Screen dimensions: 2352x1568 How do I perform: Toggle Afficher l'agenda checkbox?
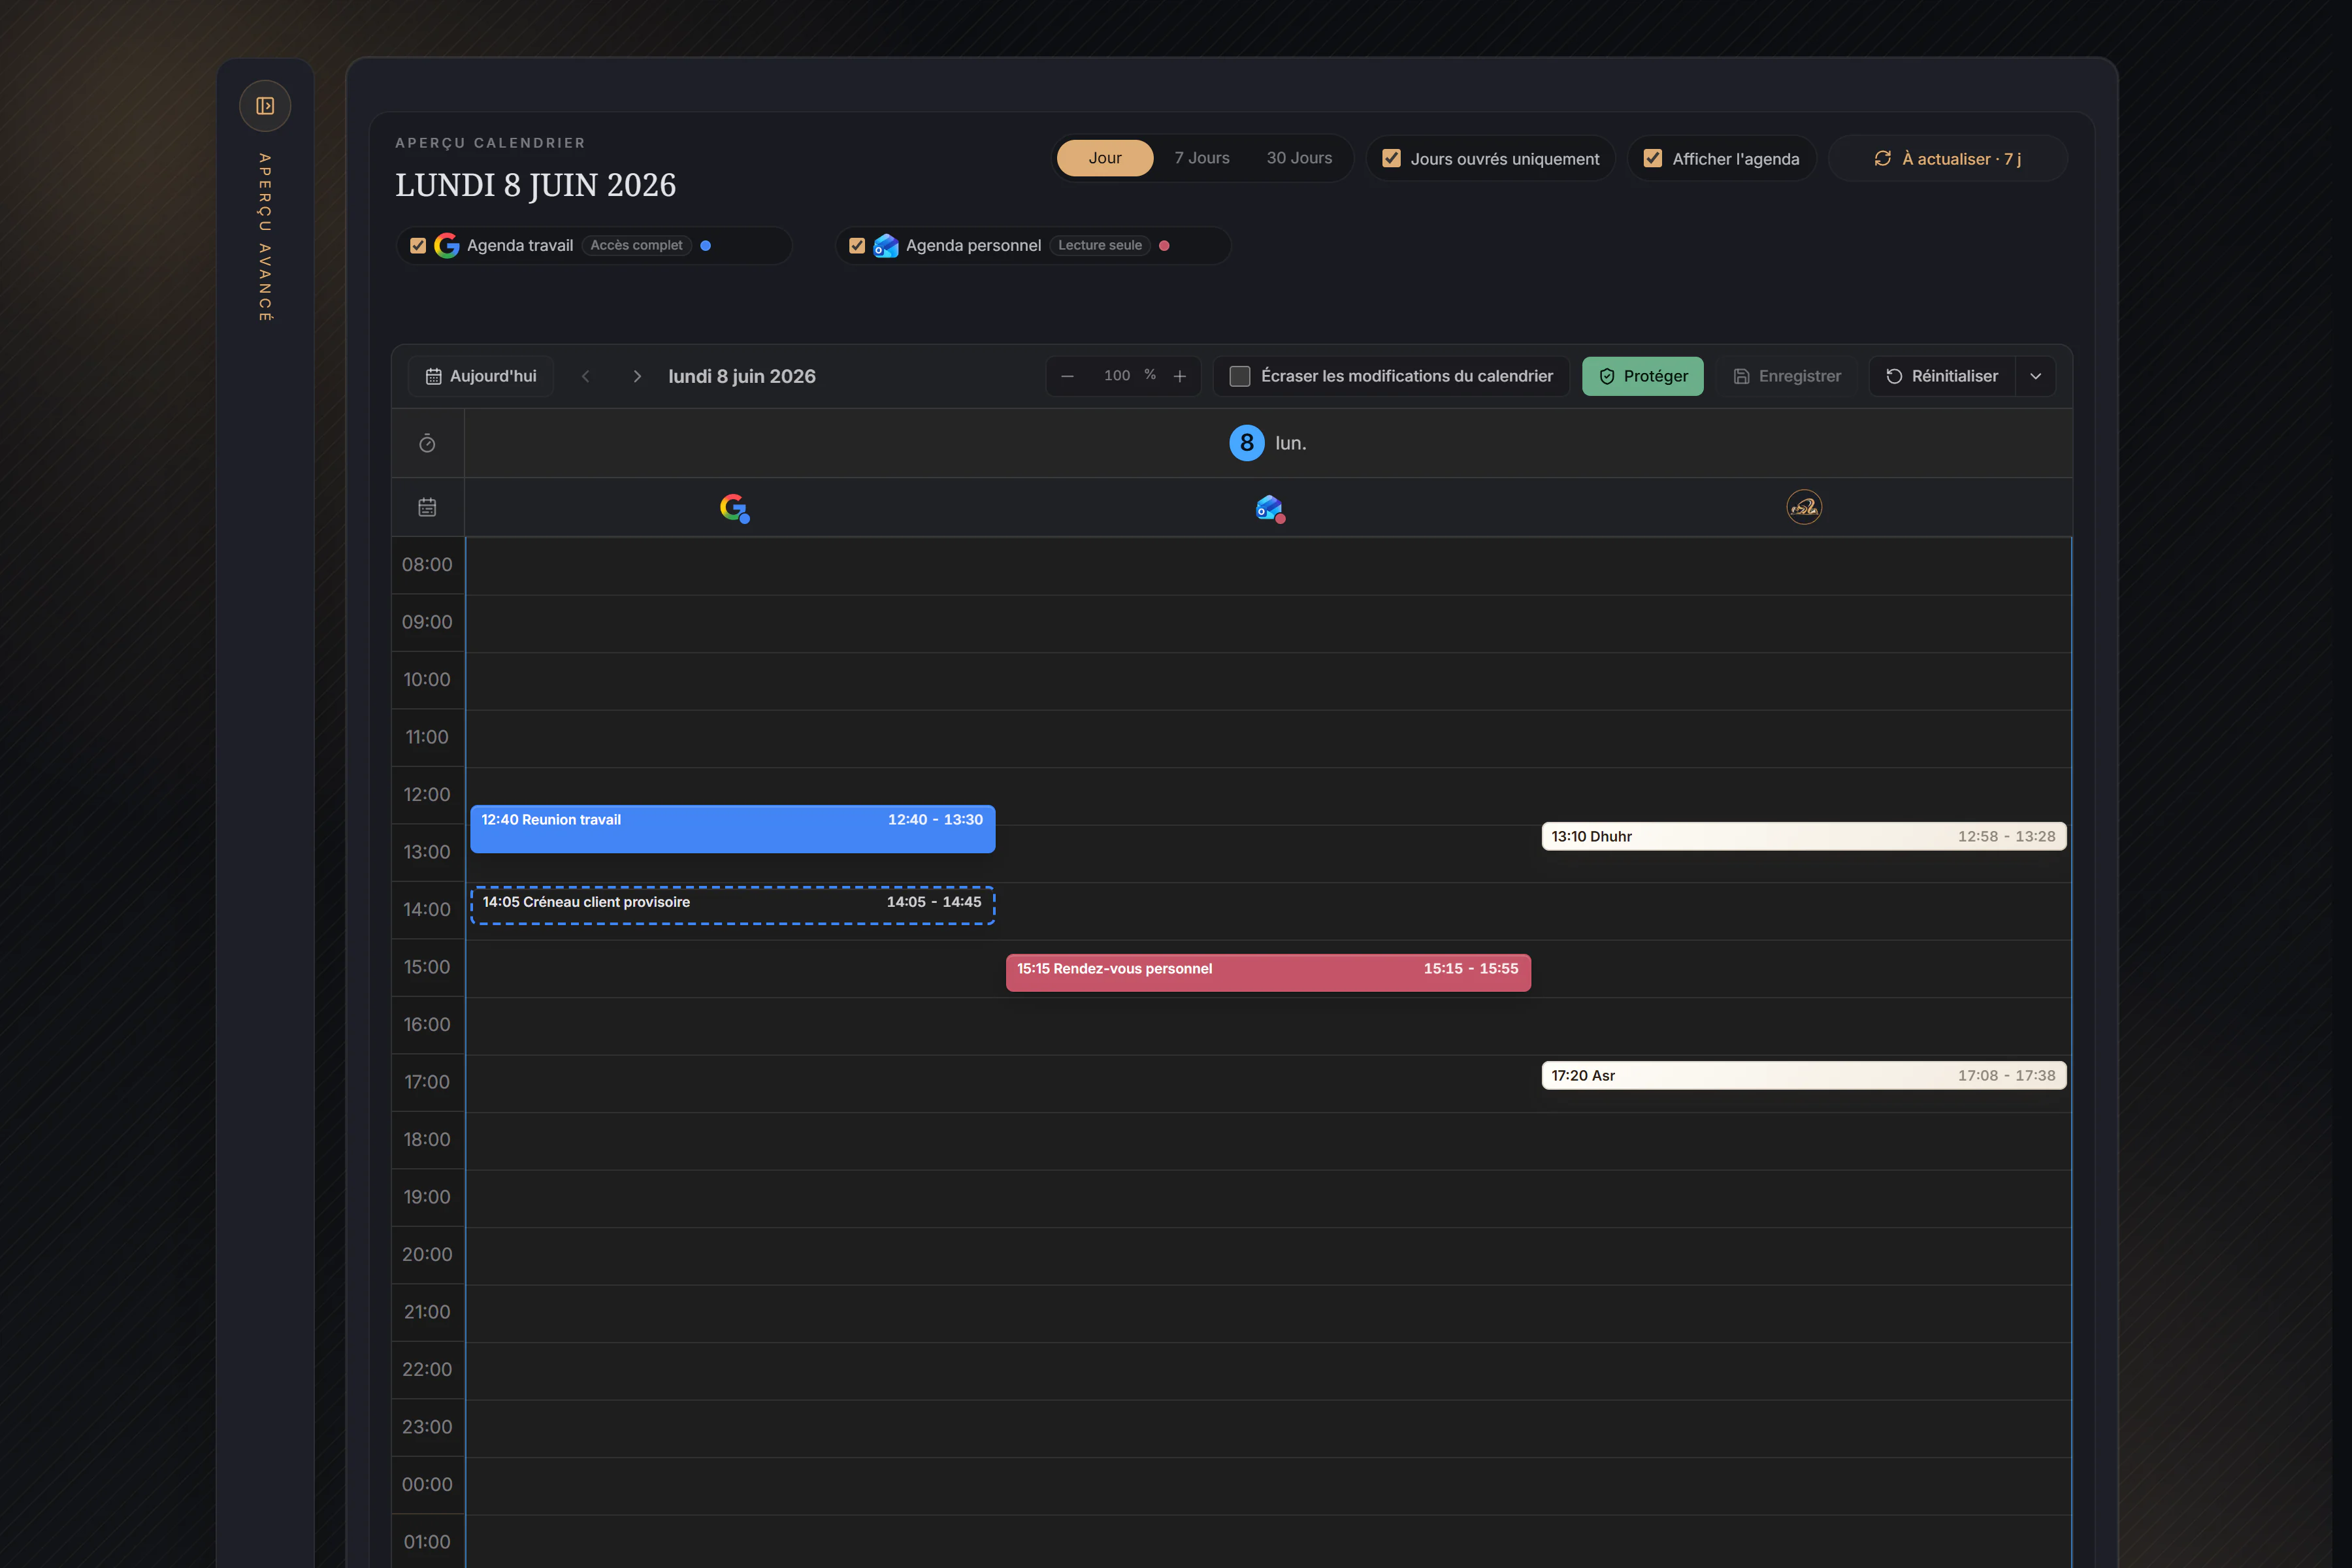1653,158
